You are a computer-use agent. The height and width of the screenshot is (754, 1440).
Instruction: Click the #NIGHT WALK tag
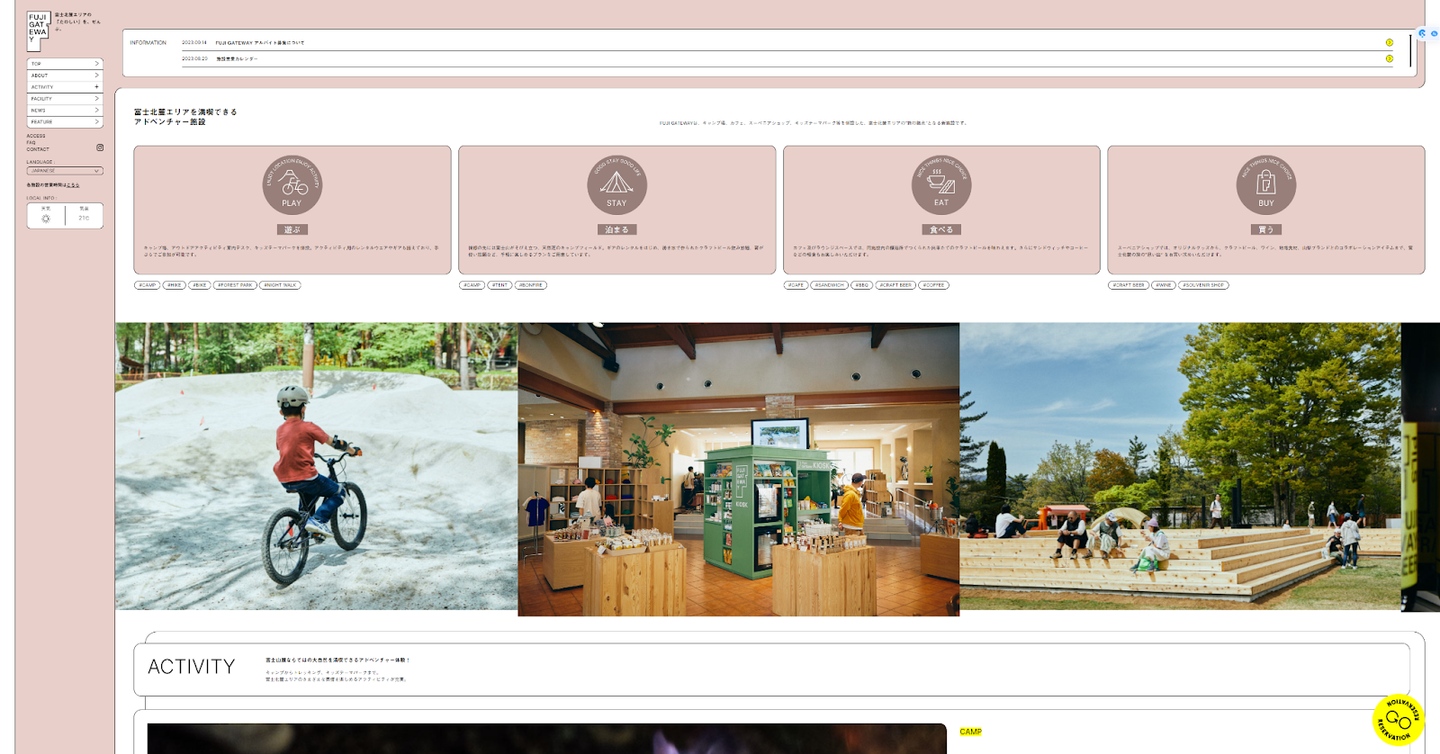[x=280, y=285]
